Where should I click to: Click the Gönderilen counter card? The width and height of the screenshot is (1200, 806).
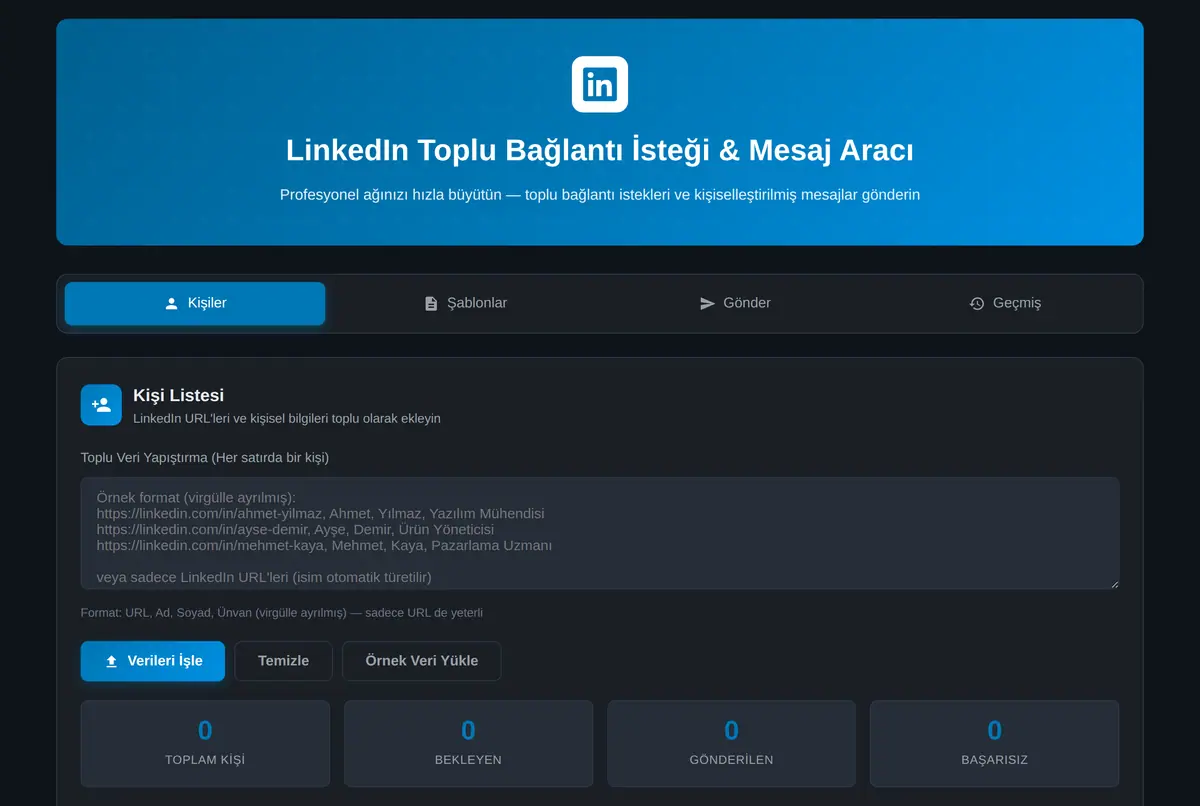coord(731,743)
